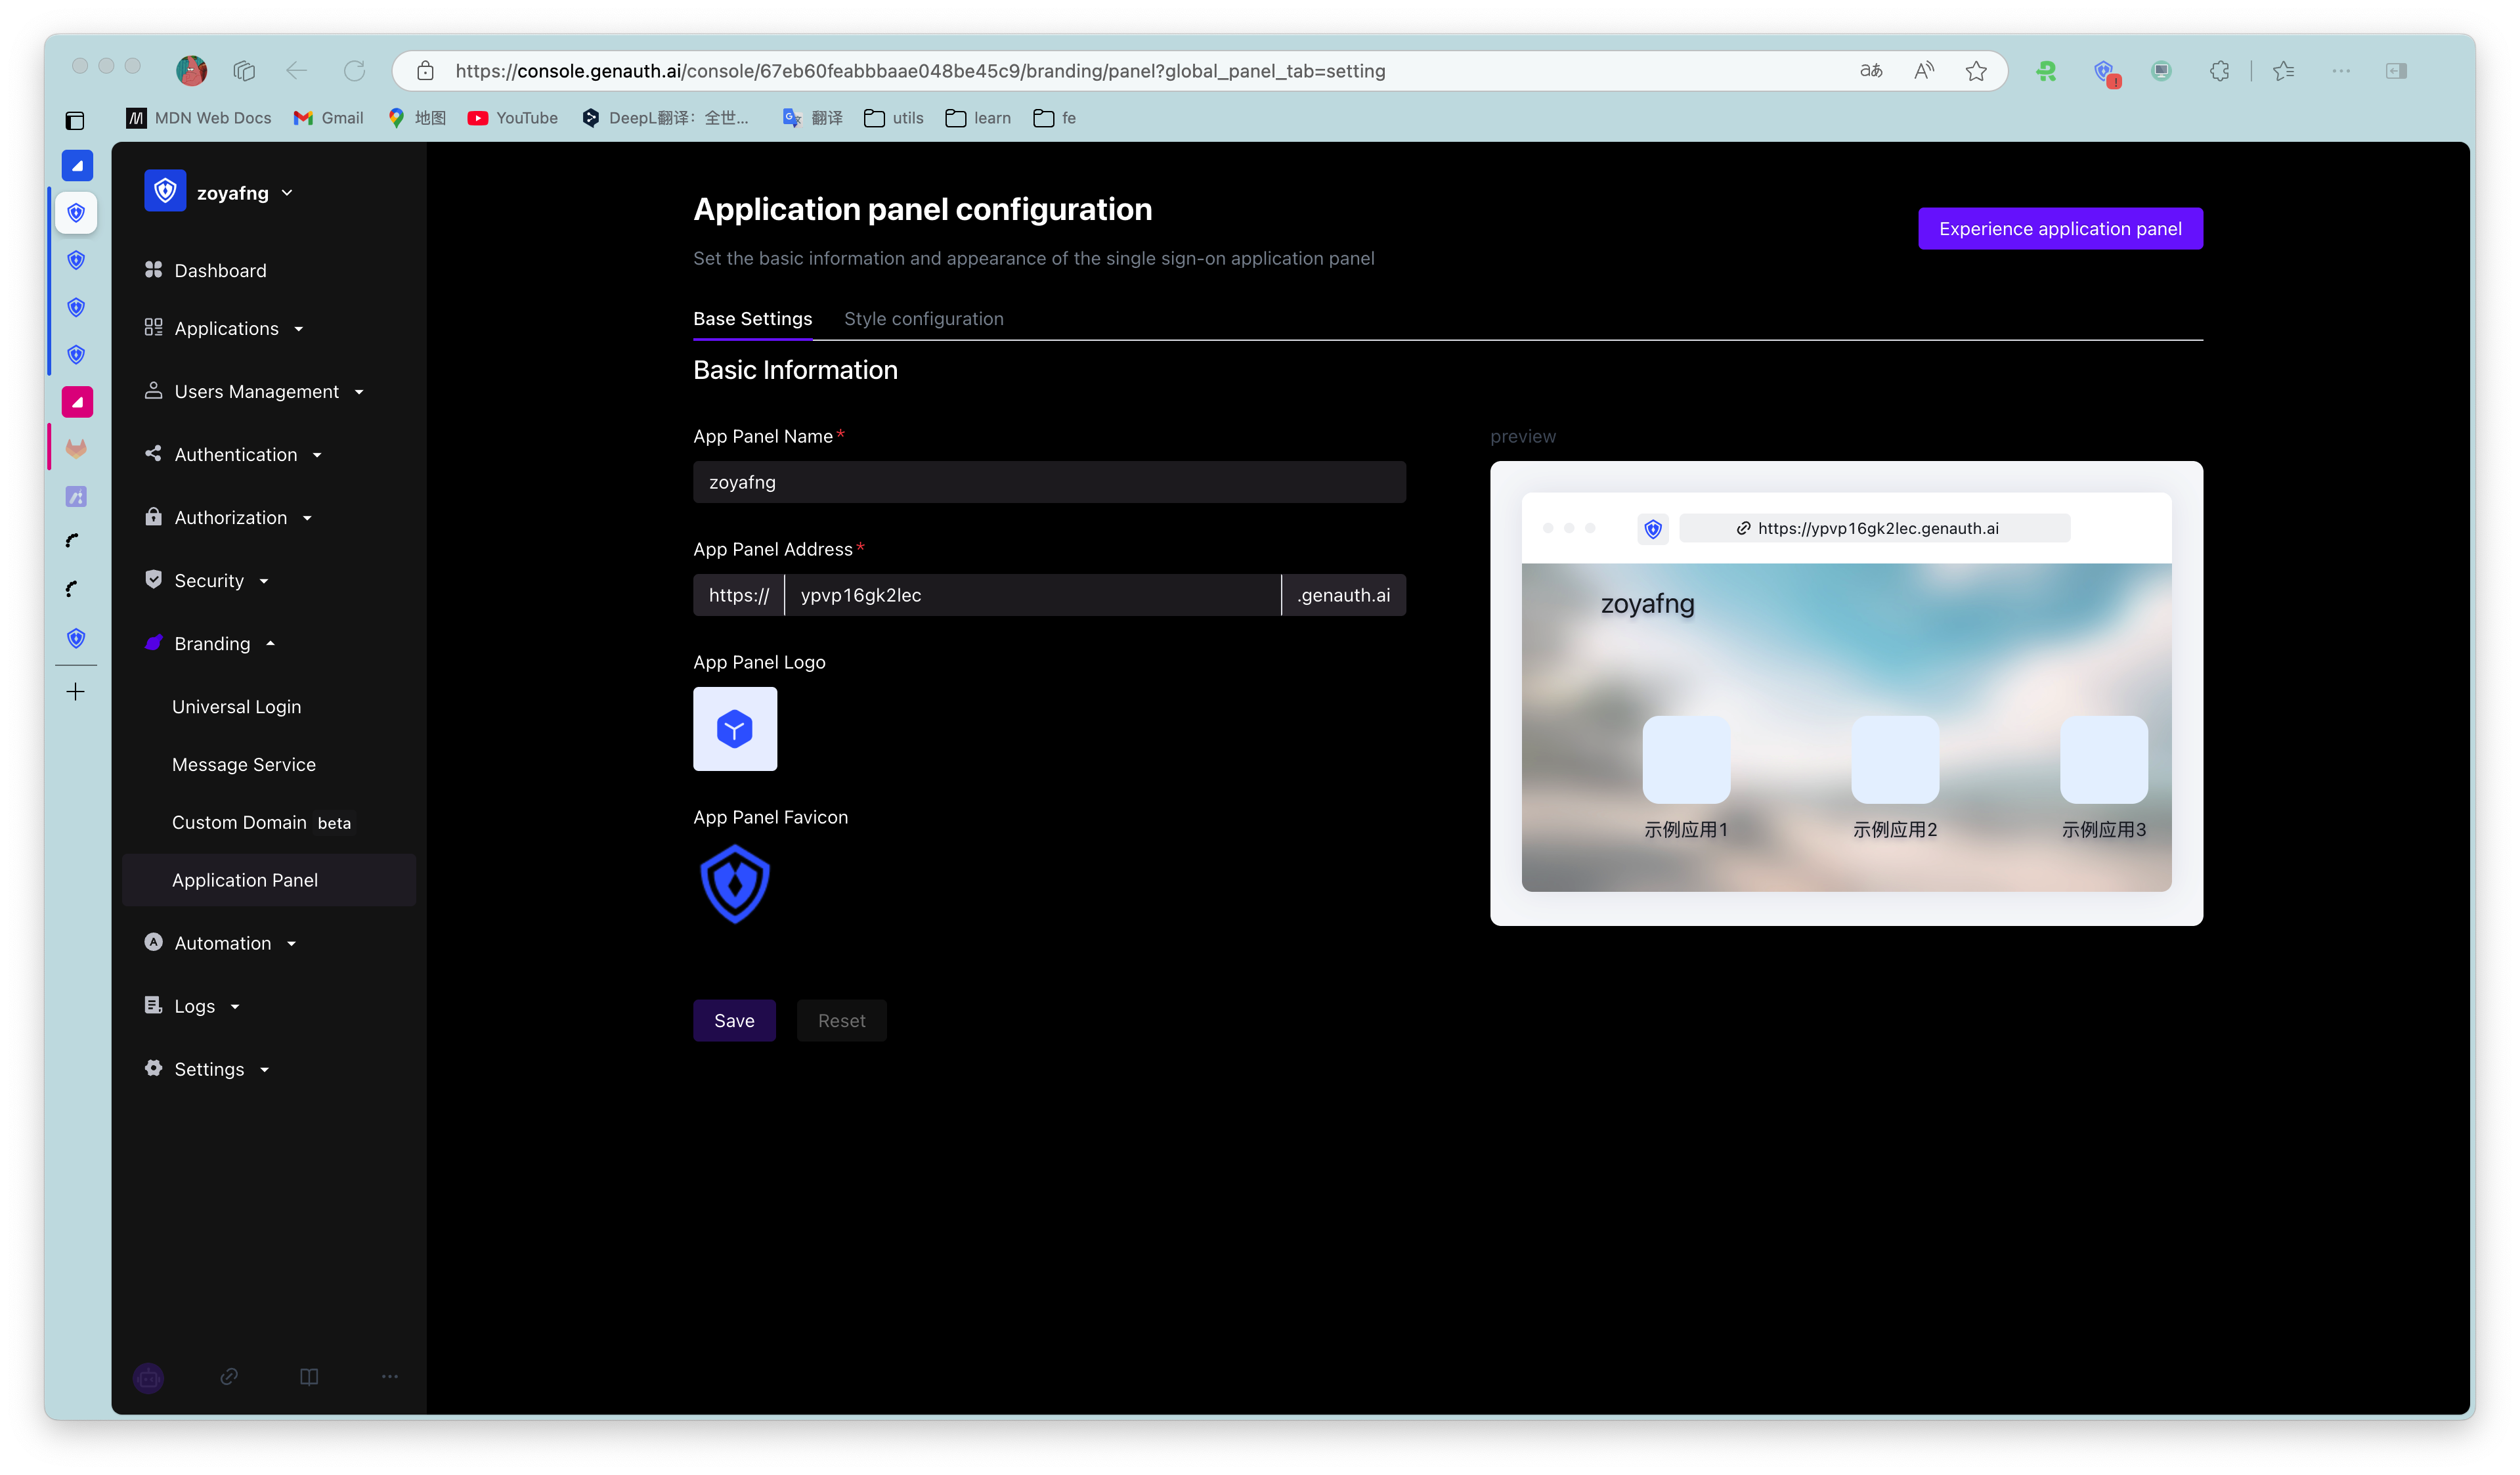Open Universal Login under Branding

click(236, 707)
